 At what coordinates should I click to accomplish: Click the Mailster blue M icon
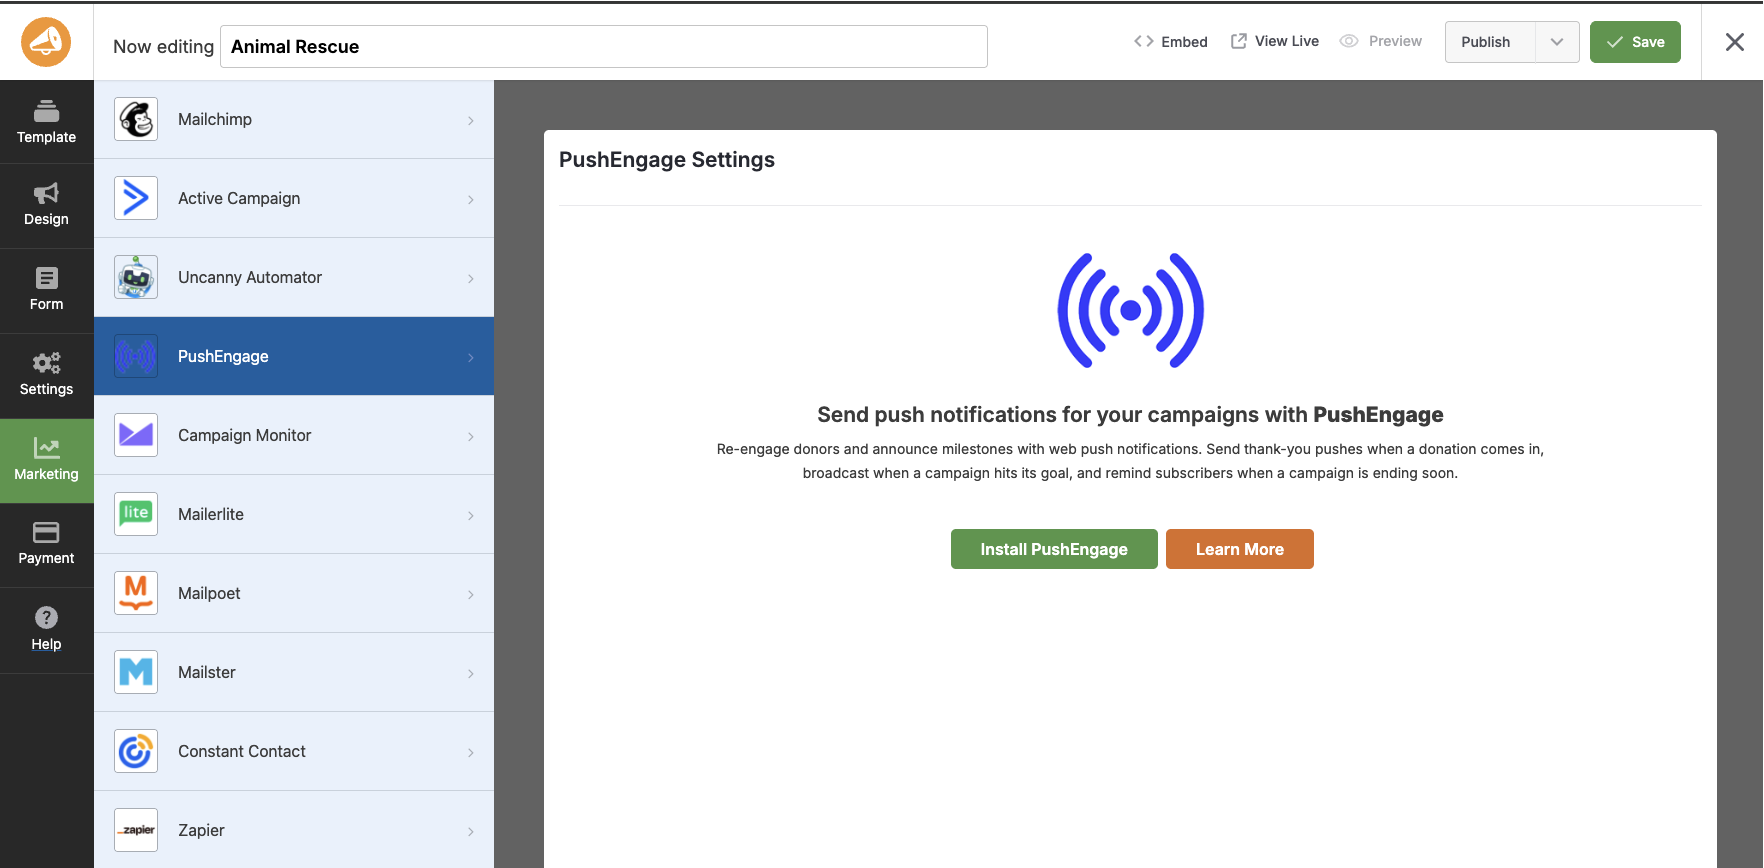(x=136, y=672)
